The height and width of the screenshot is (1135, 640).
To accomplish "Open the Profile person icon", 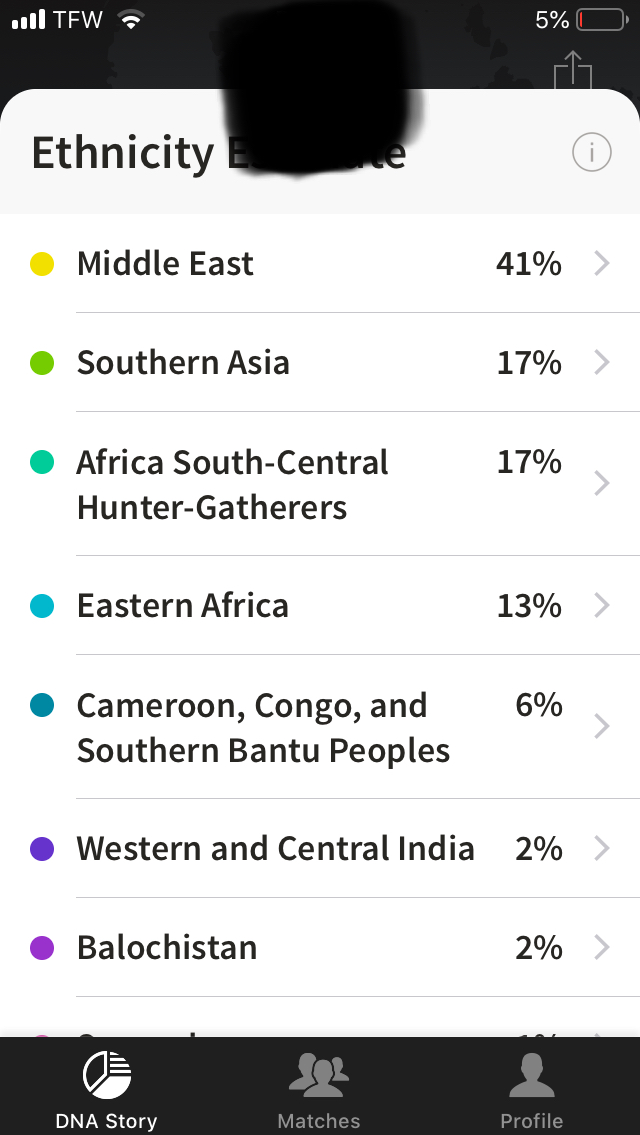I will click(531, 1076).
